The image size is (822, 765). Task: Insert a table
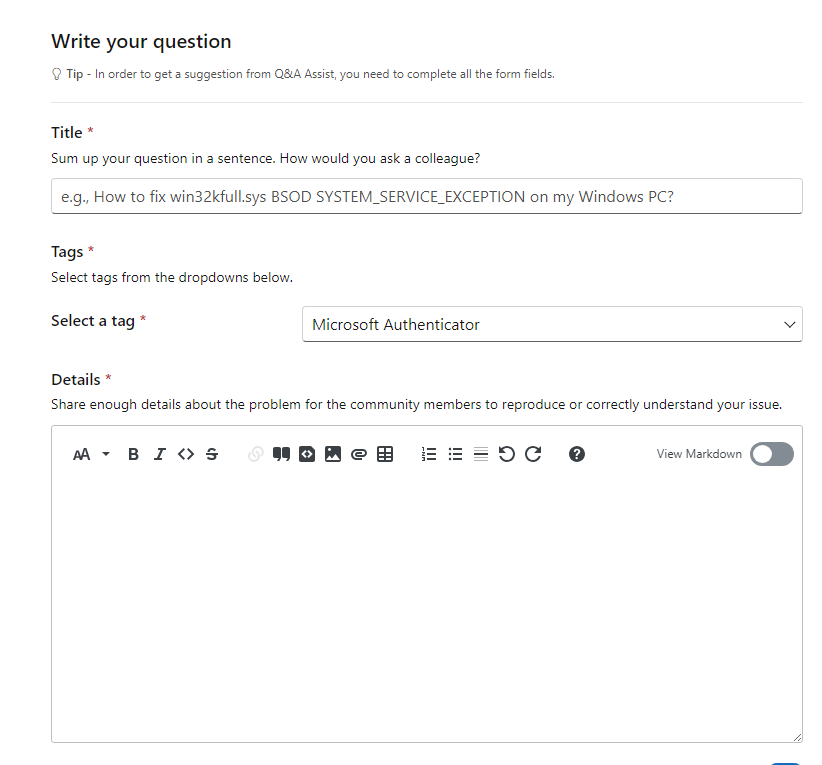pyautogui.click(x=385, y=454)
